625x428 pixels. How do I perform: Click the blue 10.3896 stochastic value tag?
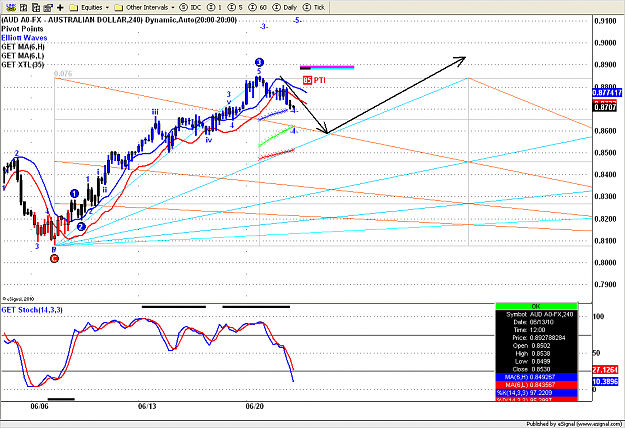(605, 381)
